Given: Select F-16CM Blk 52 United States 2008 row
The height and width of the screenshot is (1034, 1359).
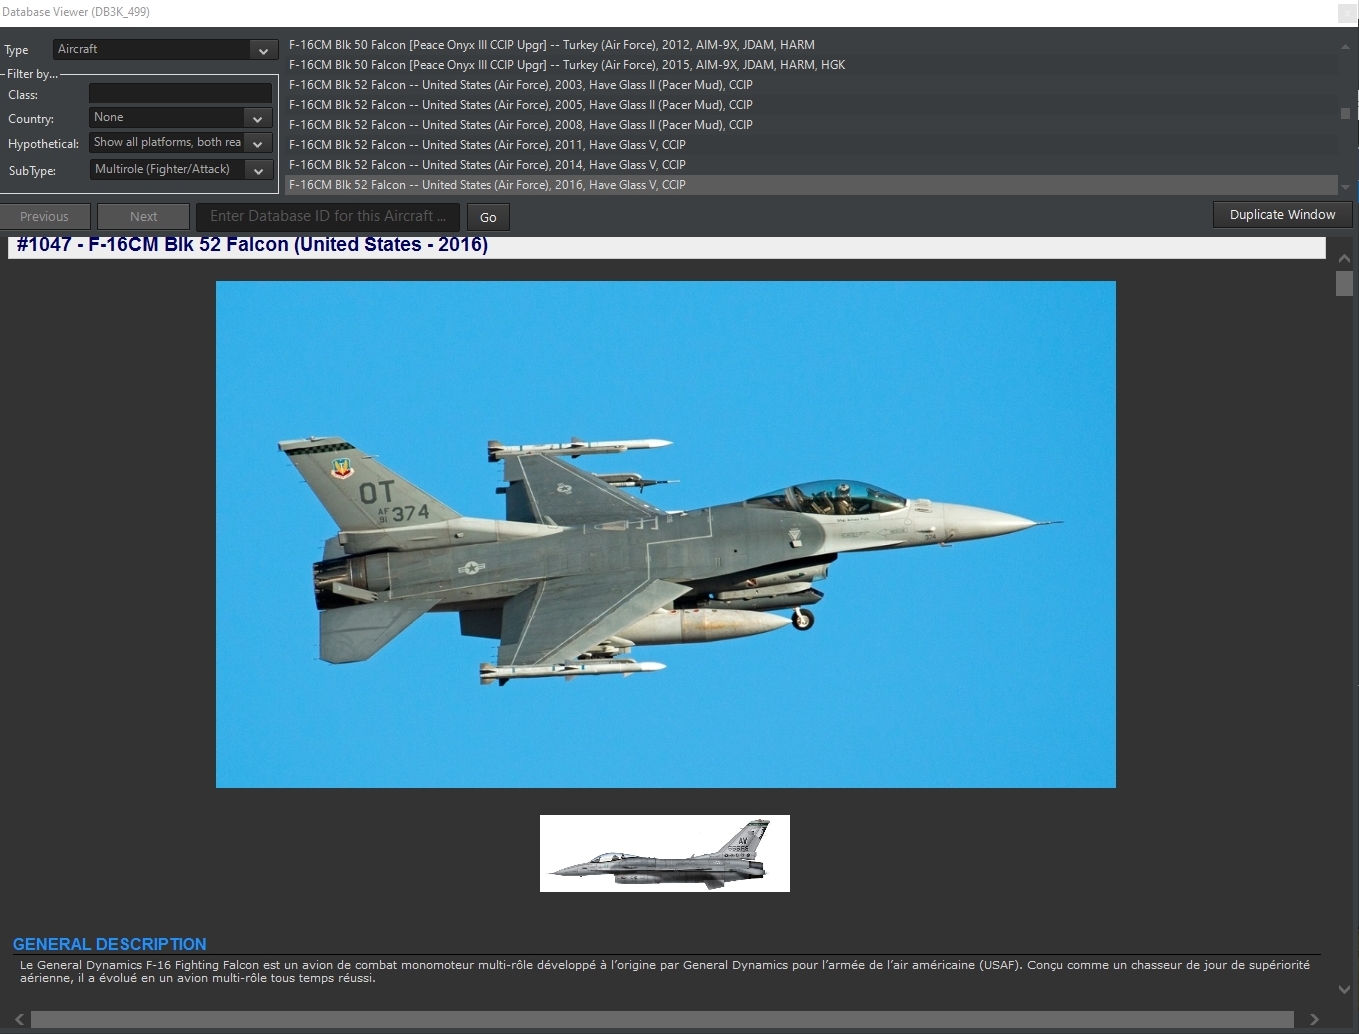Looking at the screenshot, I should point(811,125).
